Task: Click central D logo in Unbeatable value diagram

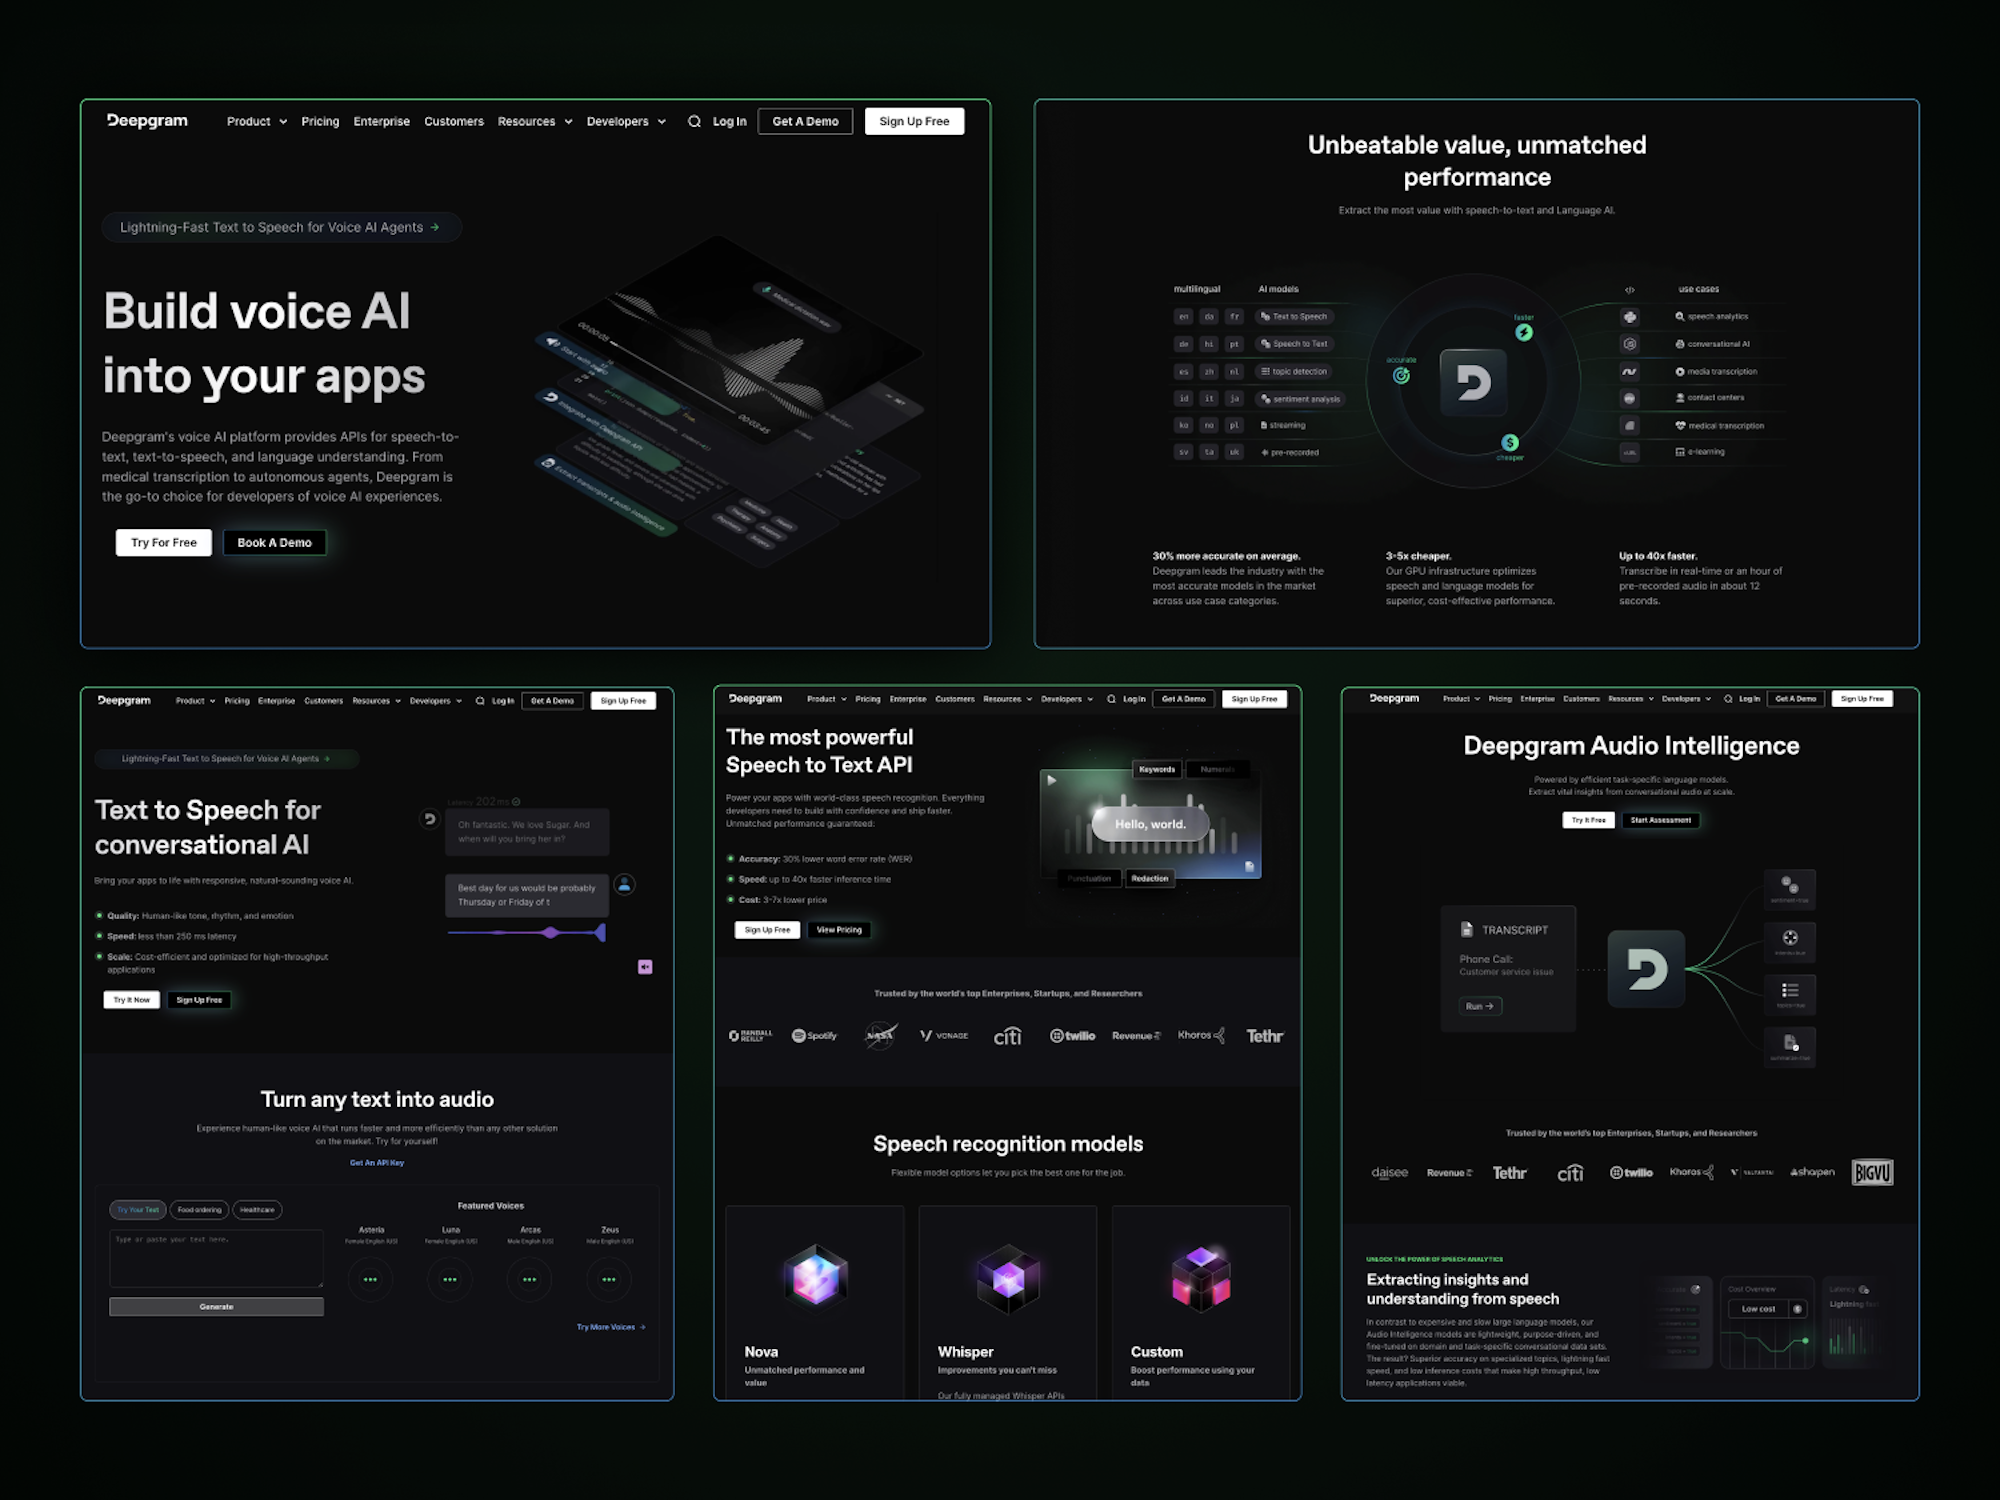Action: (x=1473, y=382)
